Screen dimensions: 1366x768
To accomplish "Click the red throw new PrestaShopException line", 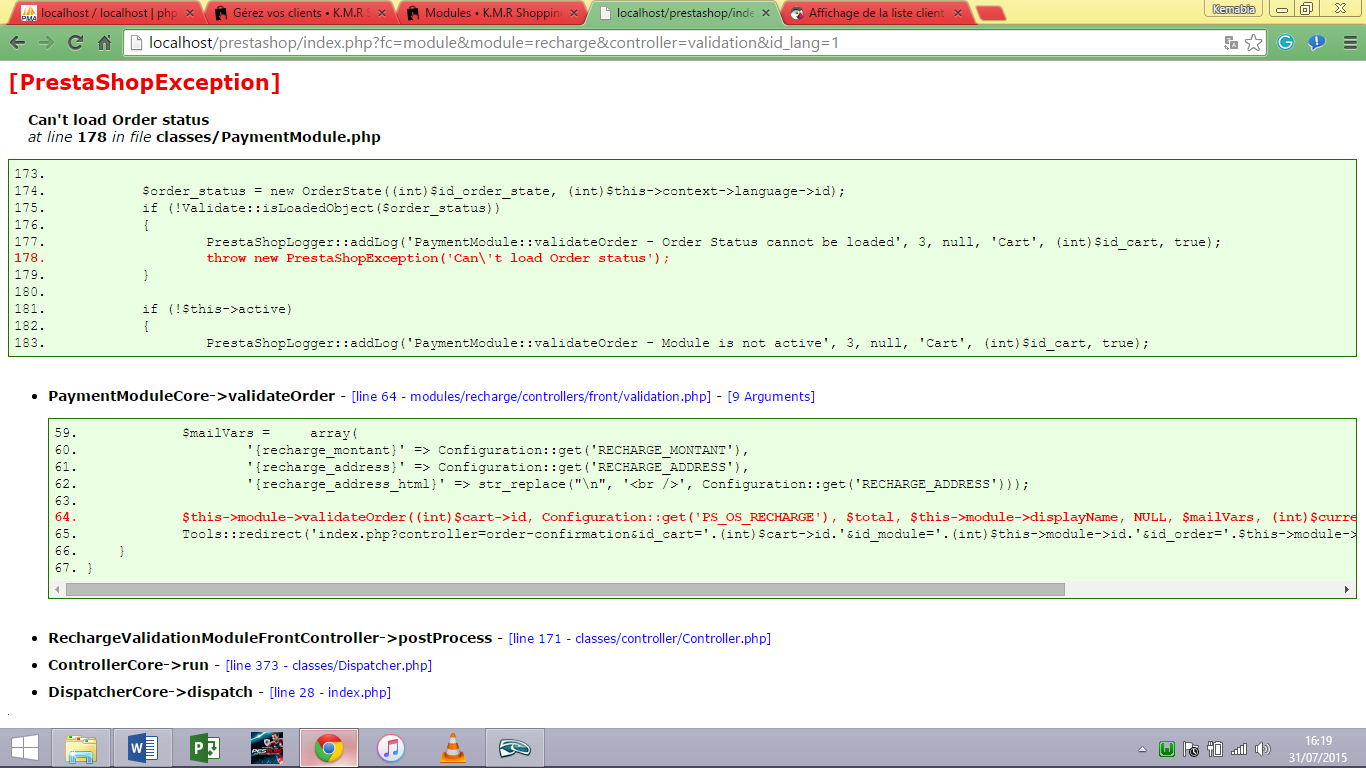I will [x=438, y=258].
